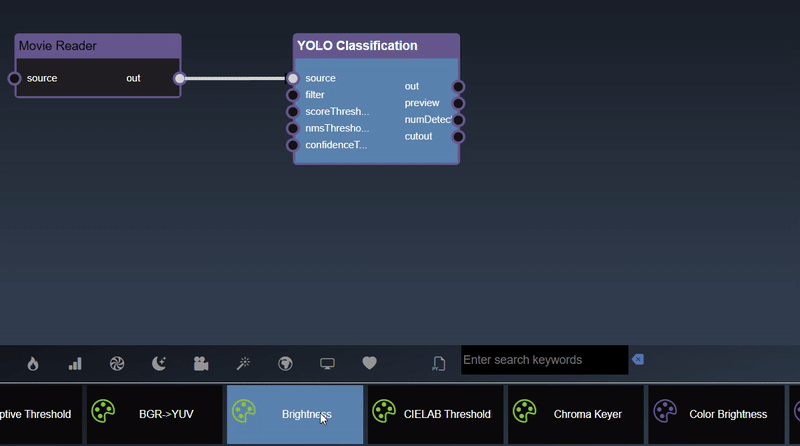The width and height of the screenshot is (800, 446).
Task: Click the globe category icon
Action: point(285,364)
